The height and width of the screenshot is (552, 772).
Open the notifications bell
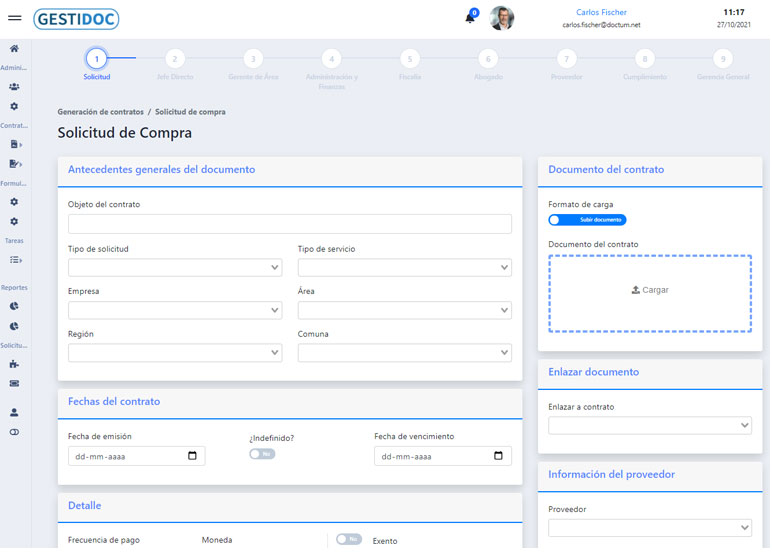pyautogui.click(x=470, y=18)
